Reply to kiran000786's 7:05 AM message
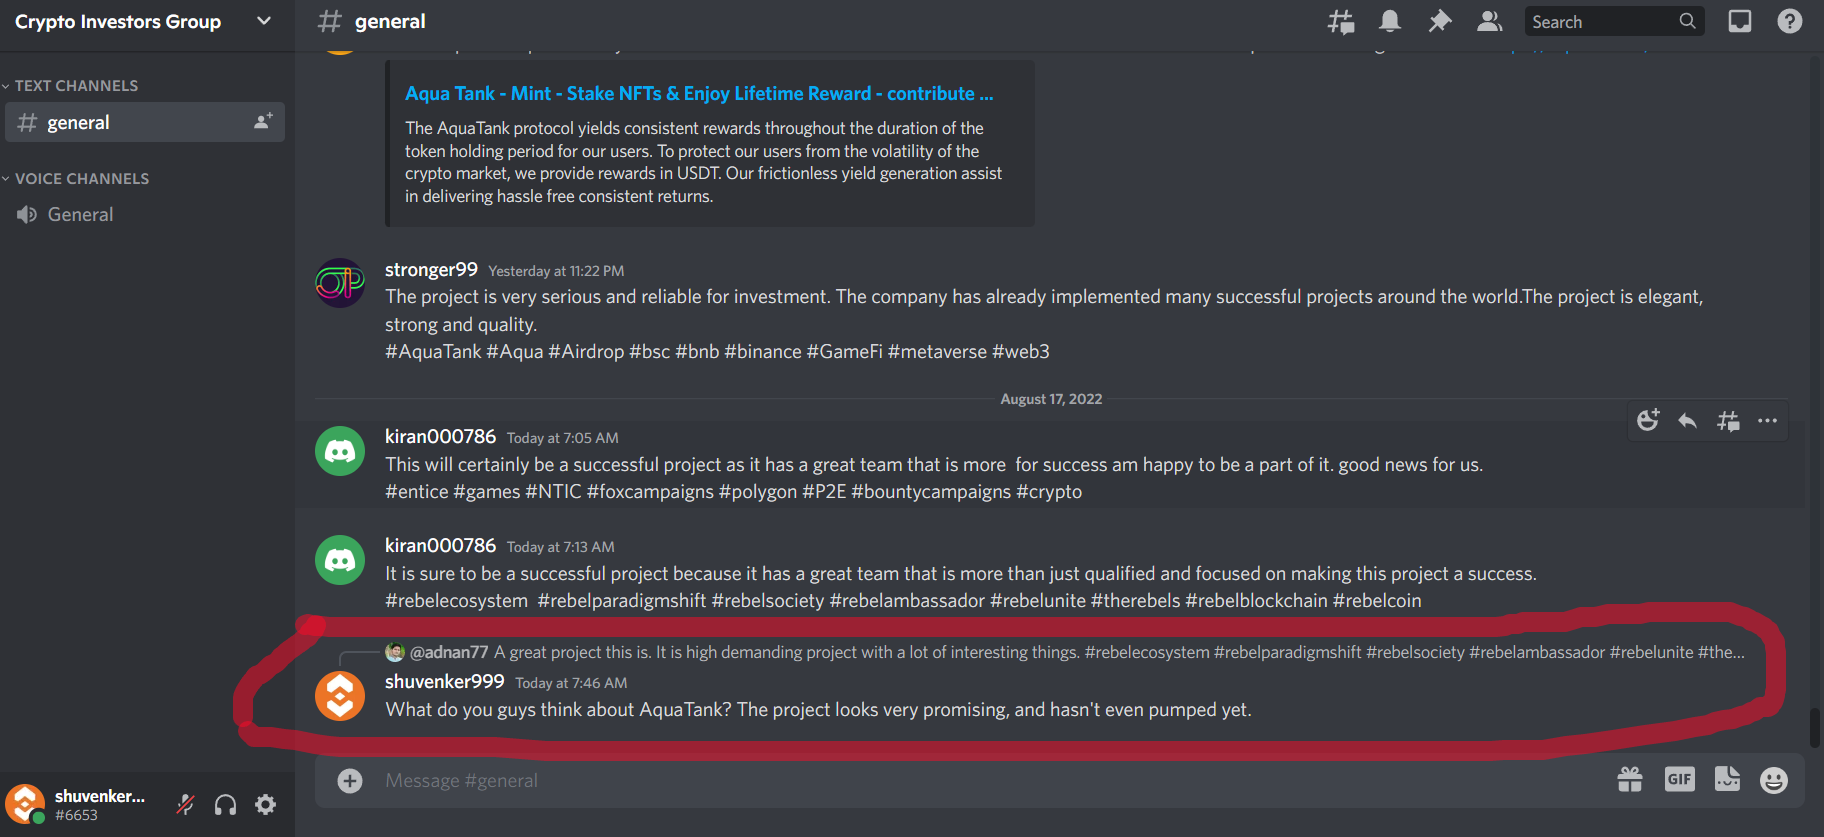The image size is (1824, 837). [1688, 421]
